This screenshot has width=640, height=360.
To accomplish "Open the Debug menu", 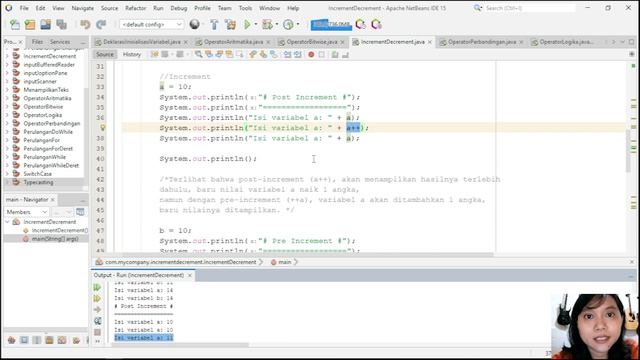I will point(178,8).
